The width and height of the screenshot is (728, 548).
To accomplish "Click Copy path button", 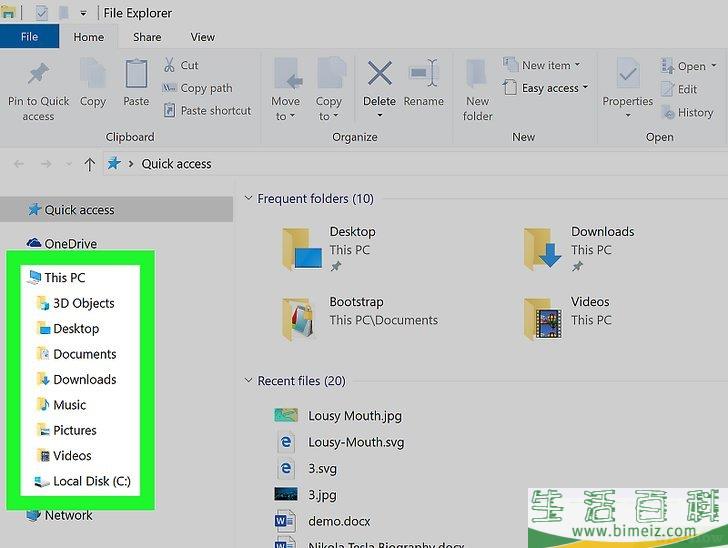I will point(205,88).
